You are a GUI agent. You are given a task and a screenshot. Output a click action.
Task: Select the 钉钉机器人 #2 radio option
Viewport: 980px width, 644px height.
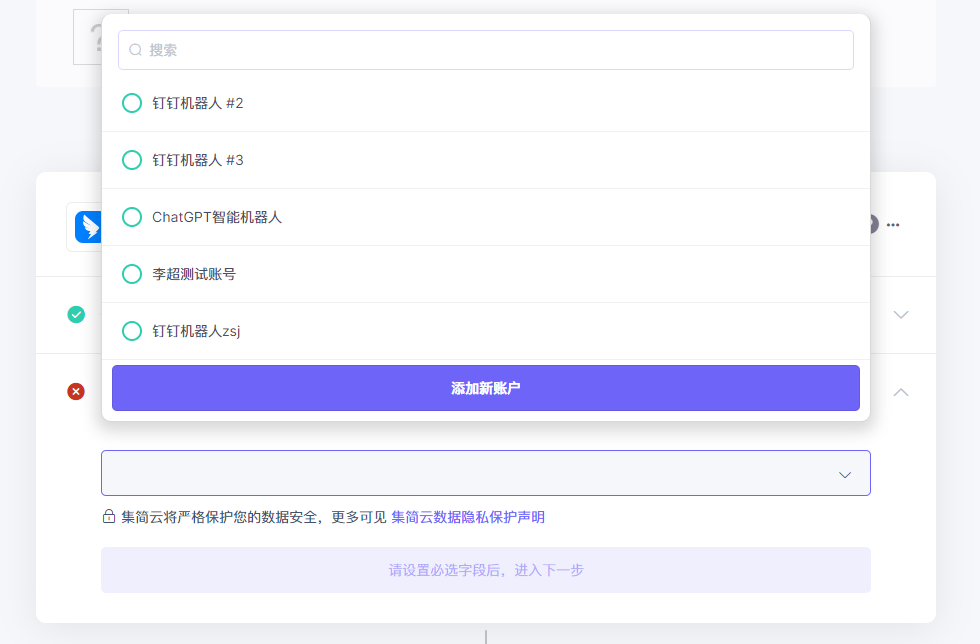pos(132,103)
